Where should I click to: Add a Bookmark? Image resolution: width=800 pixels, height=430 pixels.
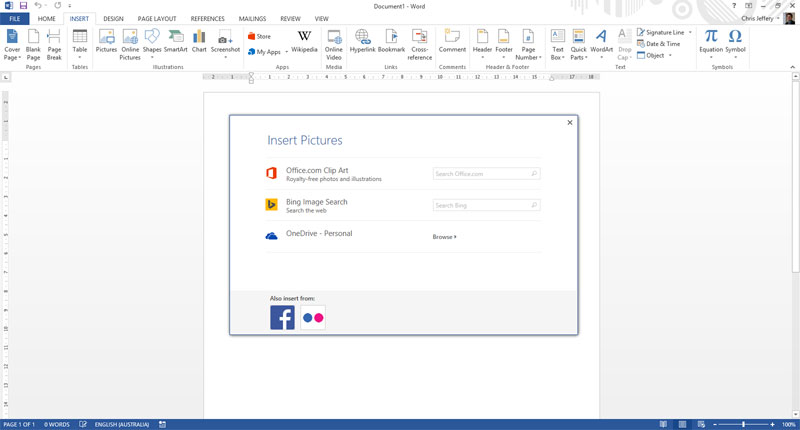(x=391, y=41)
